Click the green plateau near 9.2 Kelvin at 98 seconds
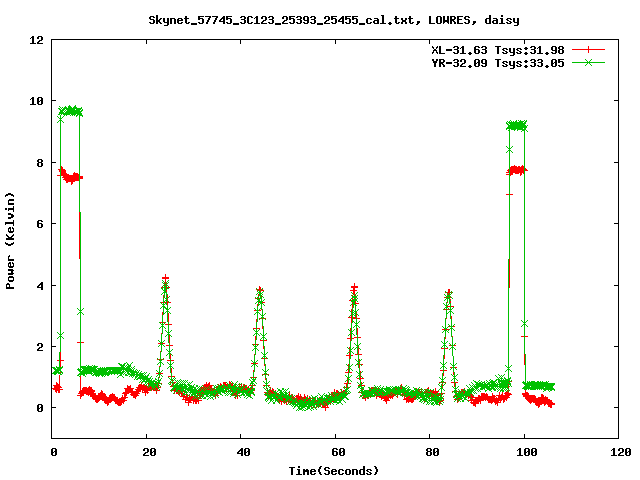Screen dimensions: 640x480 click(x=517, y=126)
